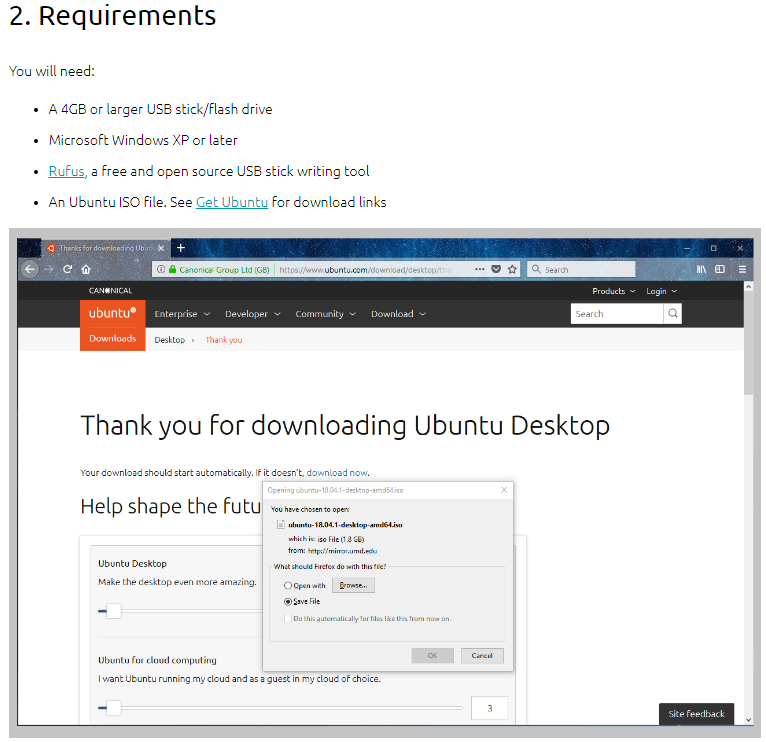Image resolution: width=766 pixels, height=742 pixels.
Task: Click the Canonical logo in the top bar
Action: [110, 291]
